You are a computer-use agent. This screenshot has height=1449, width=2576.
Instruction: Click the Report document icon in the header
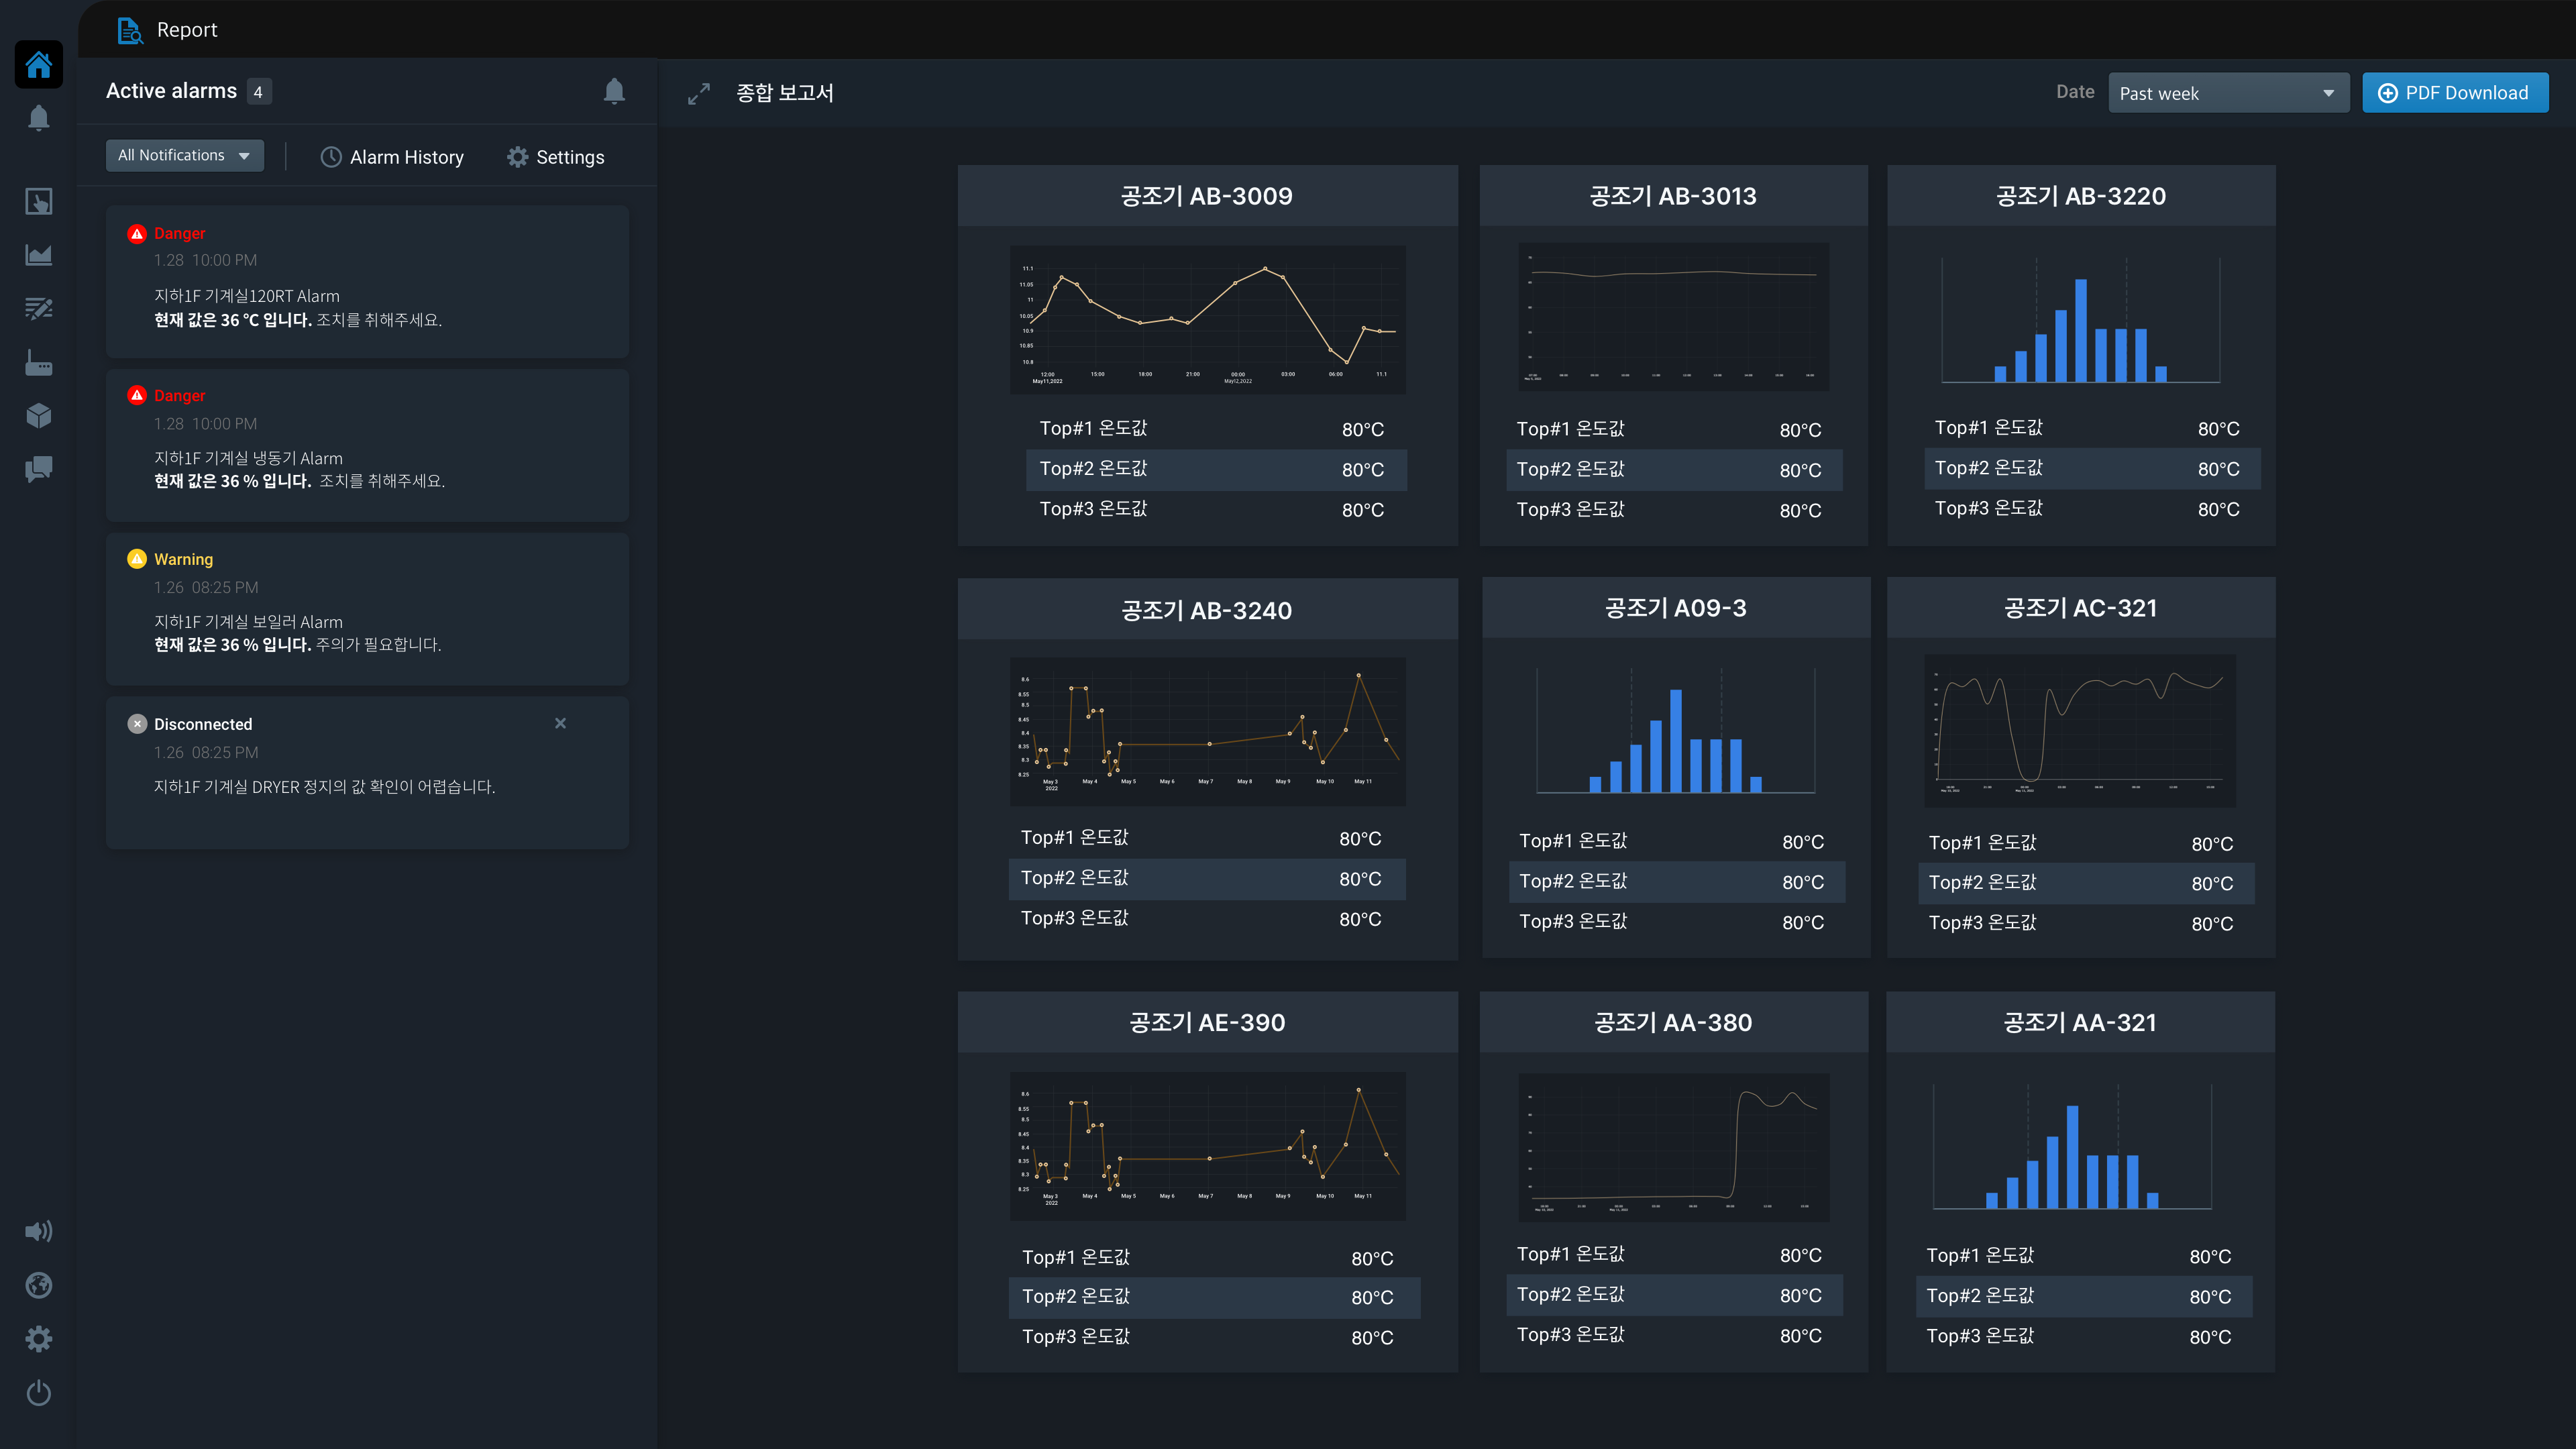130,30
